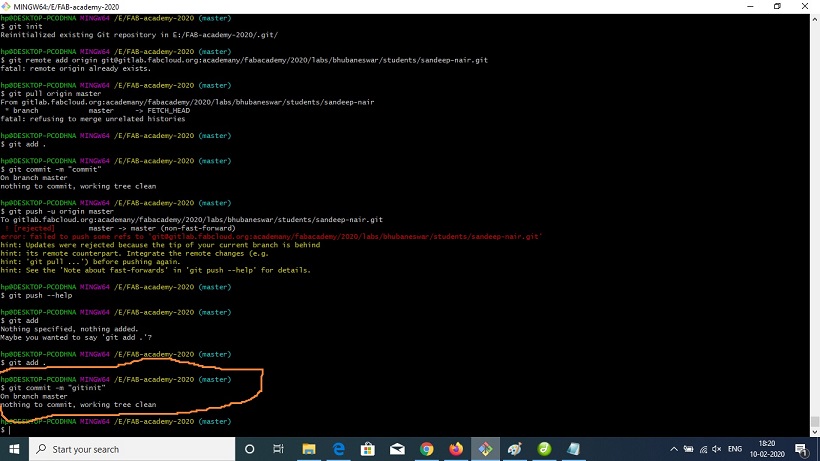
Task: Click '$ git push -u origin master' command
Action: coord(57,211)
